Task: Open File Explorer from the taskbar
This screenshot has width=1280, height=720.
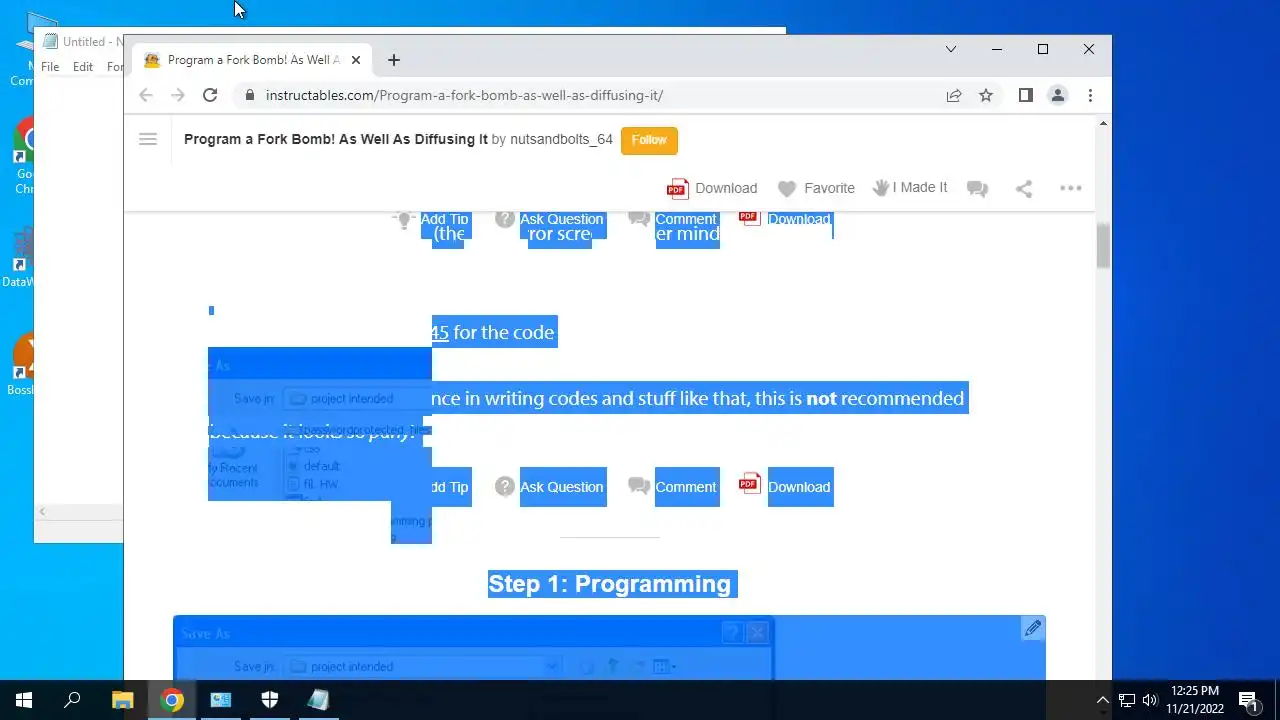Action: pyautogui.click(x=122, y=700)
